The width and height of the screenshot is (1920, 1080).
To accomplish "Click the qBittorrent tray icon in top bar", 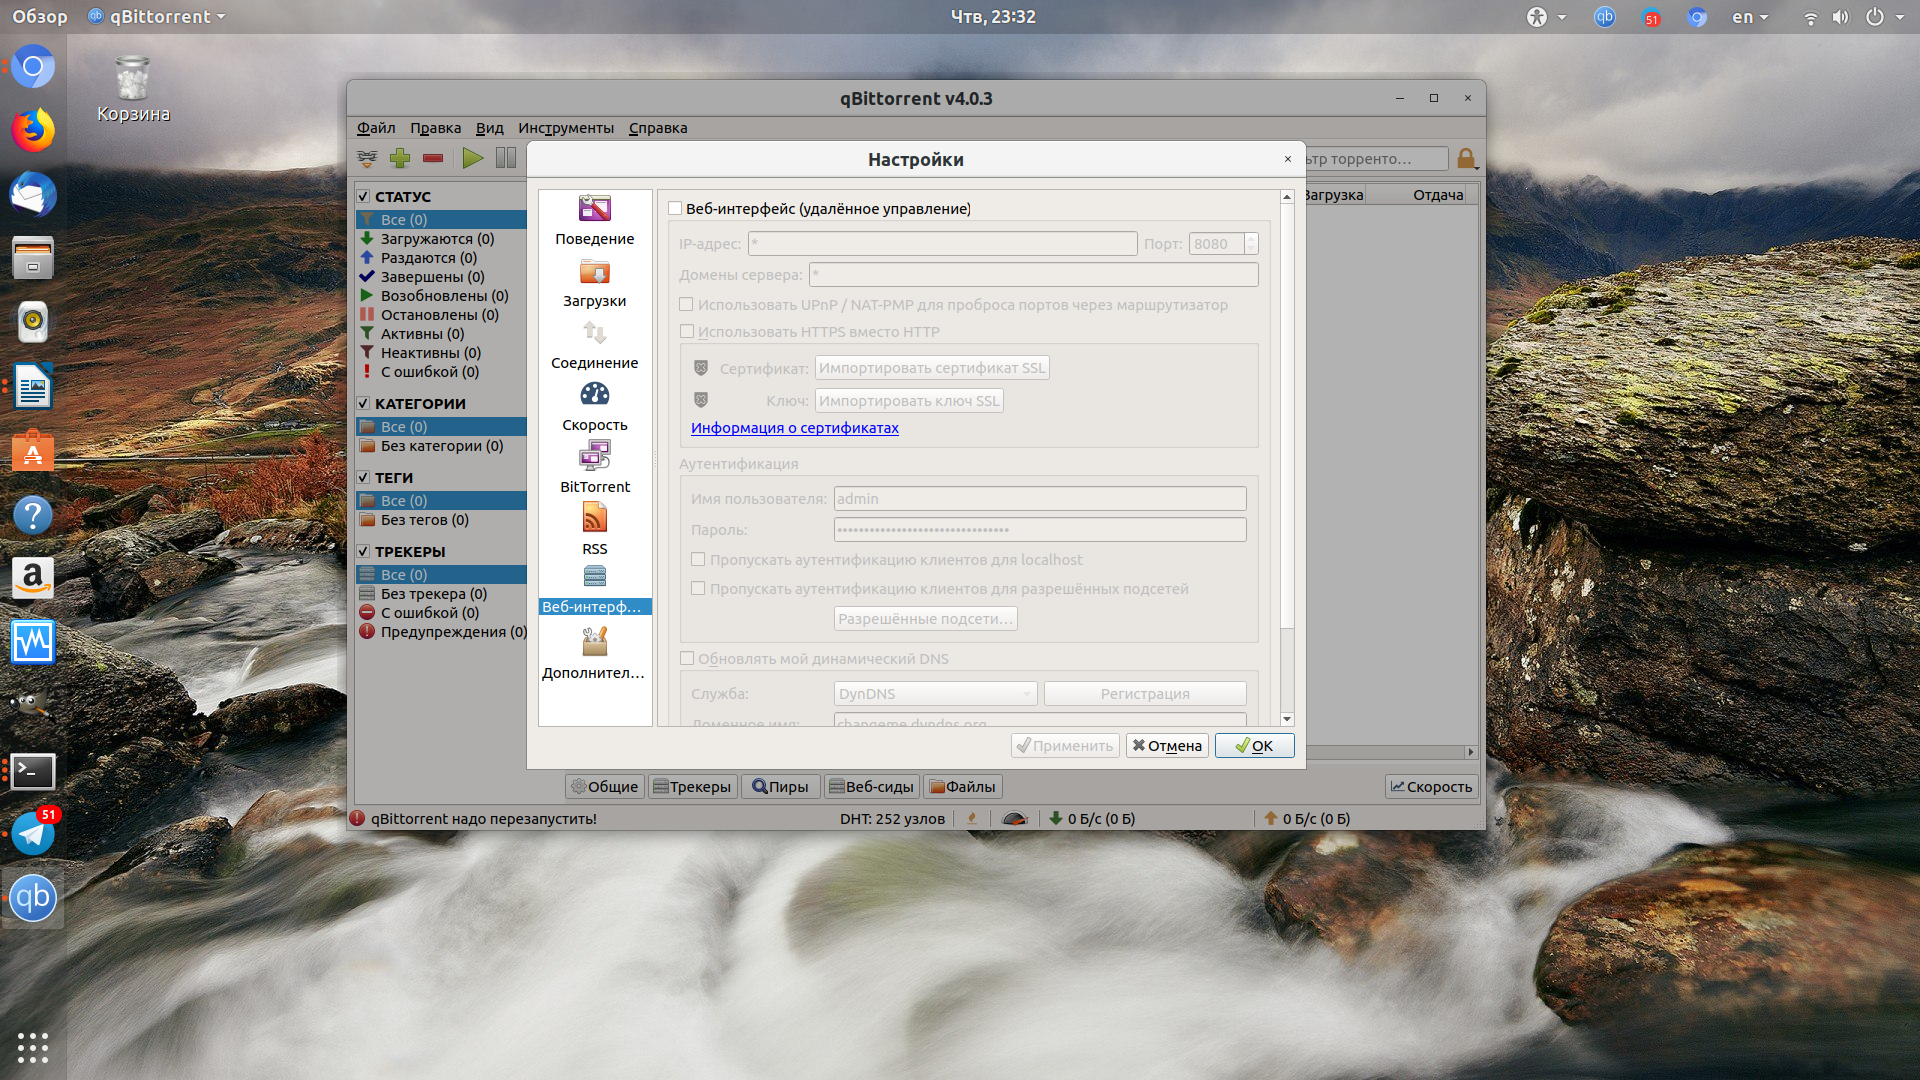I will [x=1604, y=17].
